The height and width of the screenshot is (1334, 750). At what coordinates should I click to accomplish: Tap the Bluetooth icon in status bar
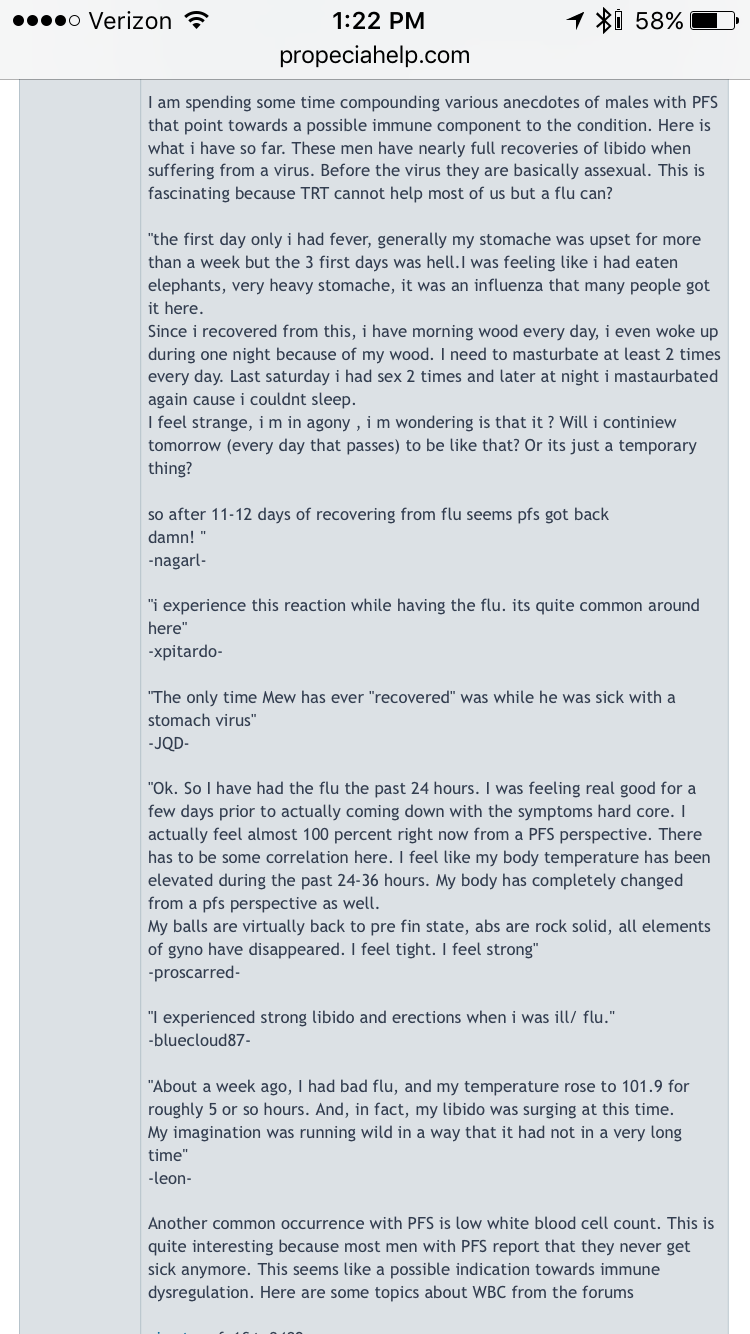[606, 20]
